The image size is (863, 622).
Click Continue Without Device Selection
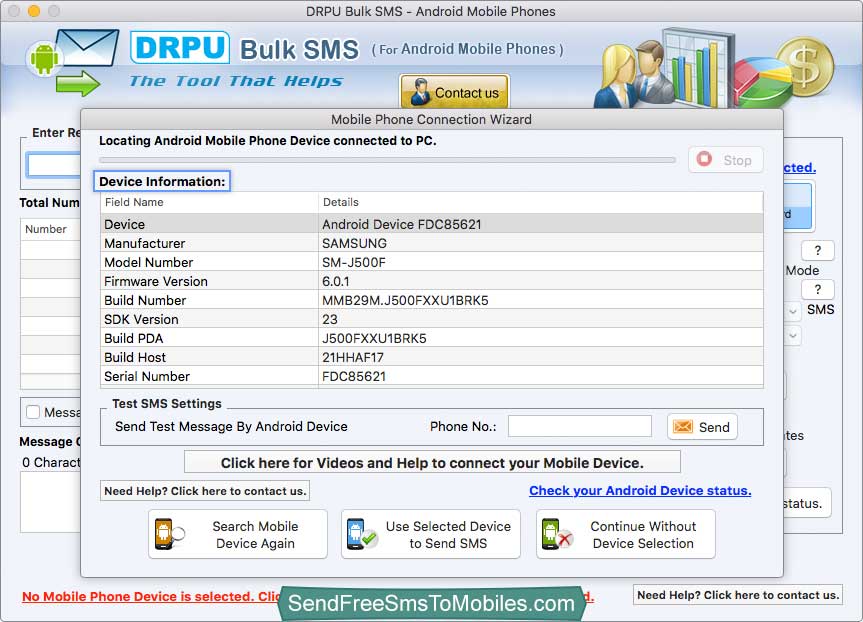coord(626,534)
